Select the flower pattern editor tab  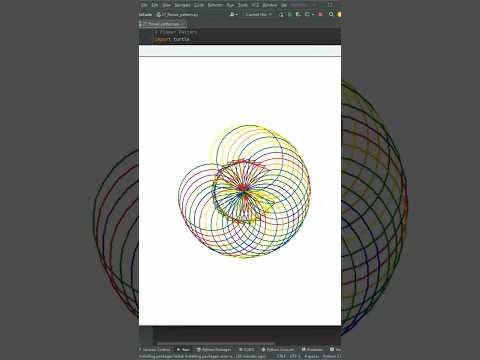coord(163,24)
